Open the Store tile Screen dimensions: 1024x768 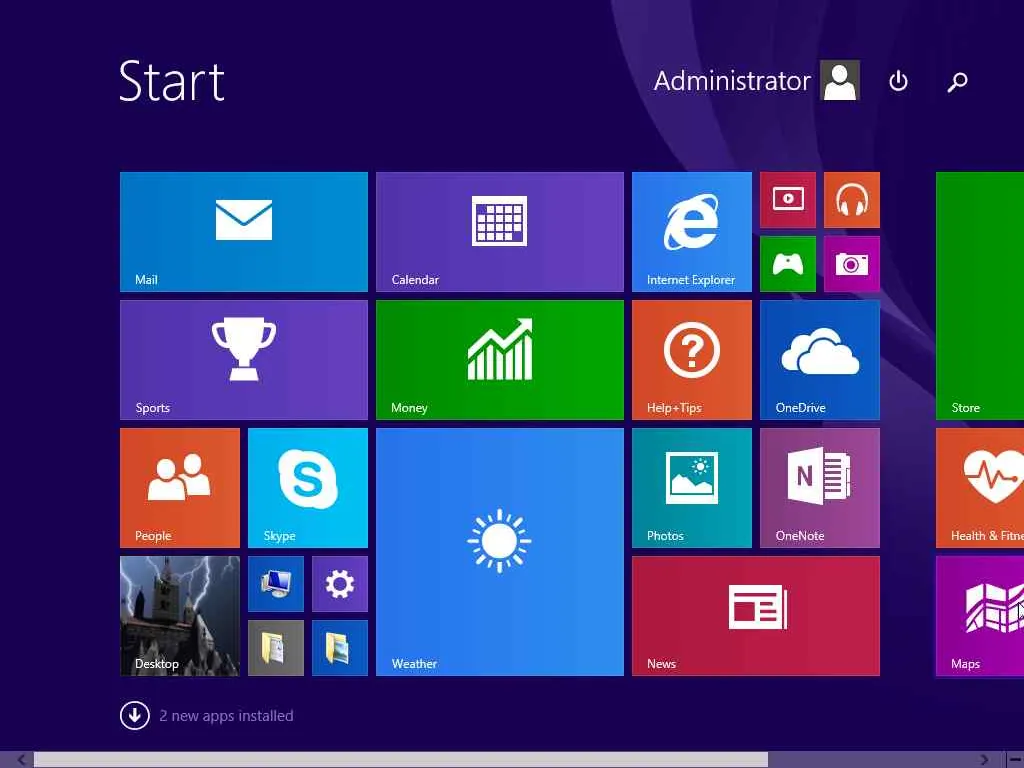coord(980,296)
